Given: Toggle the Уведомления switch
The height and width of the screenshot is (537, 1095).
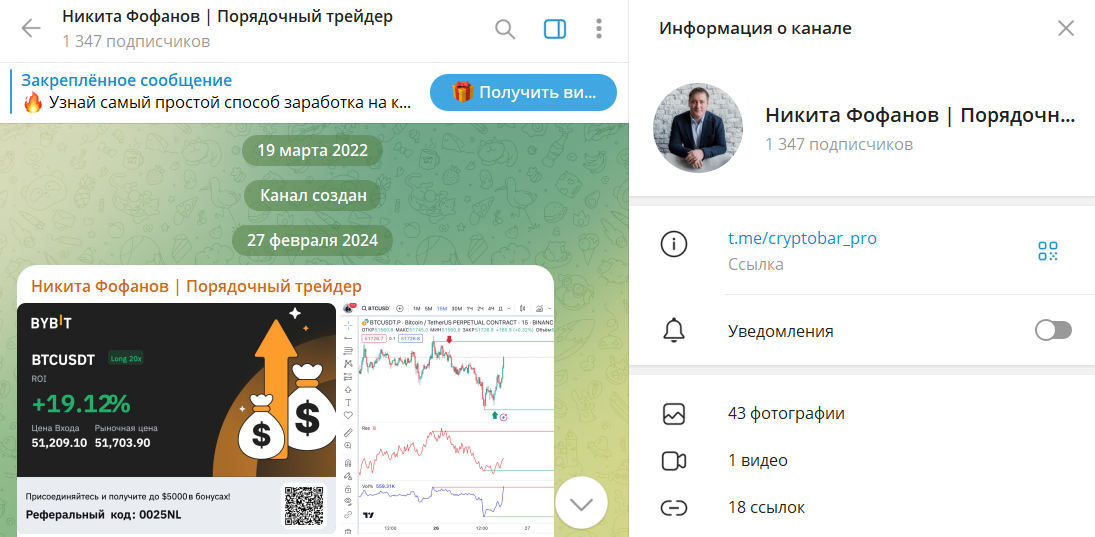Looking at the screenshot, I should point(1053,330).
